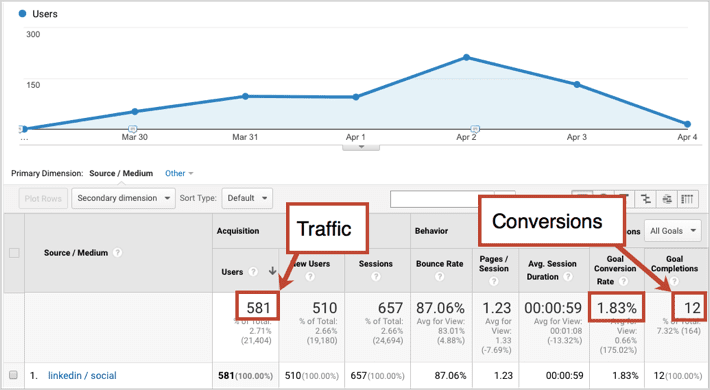Click the Plot Rows button
The width and height of the screenshot is (710, 390).
[x=43, y=198]
